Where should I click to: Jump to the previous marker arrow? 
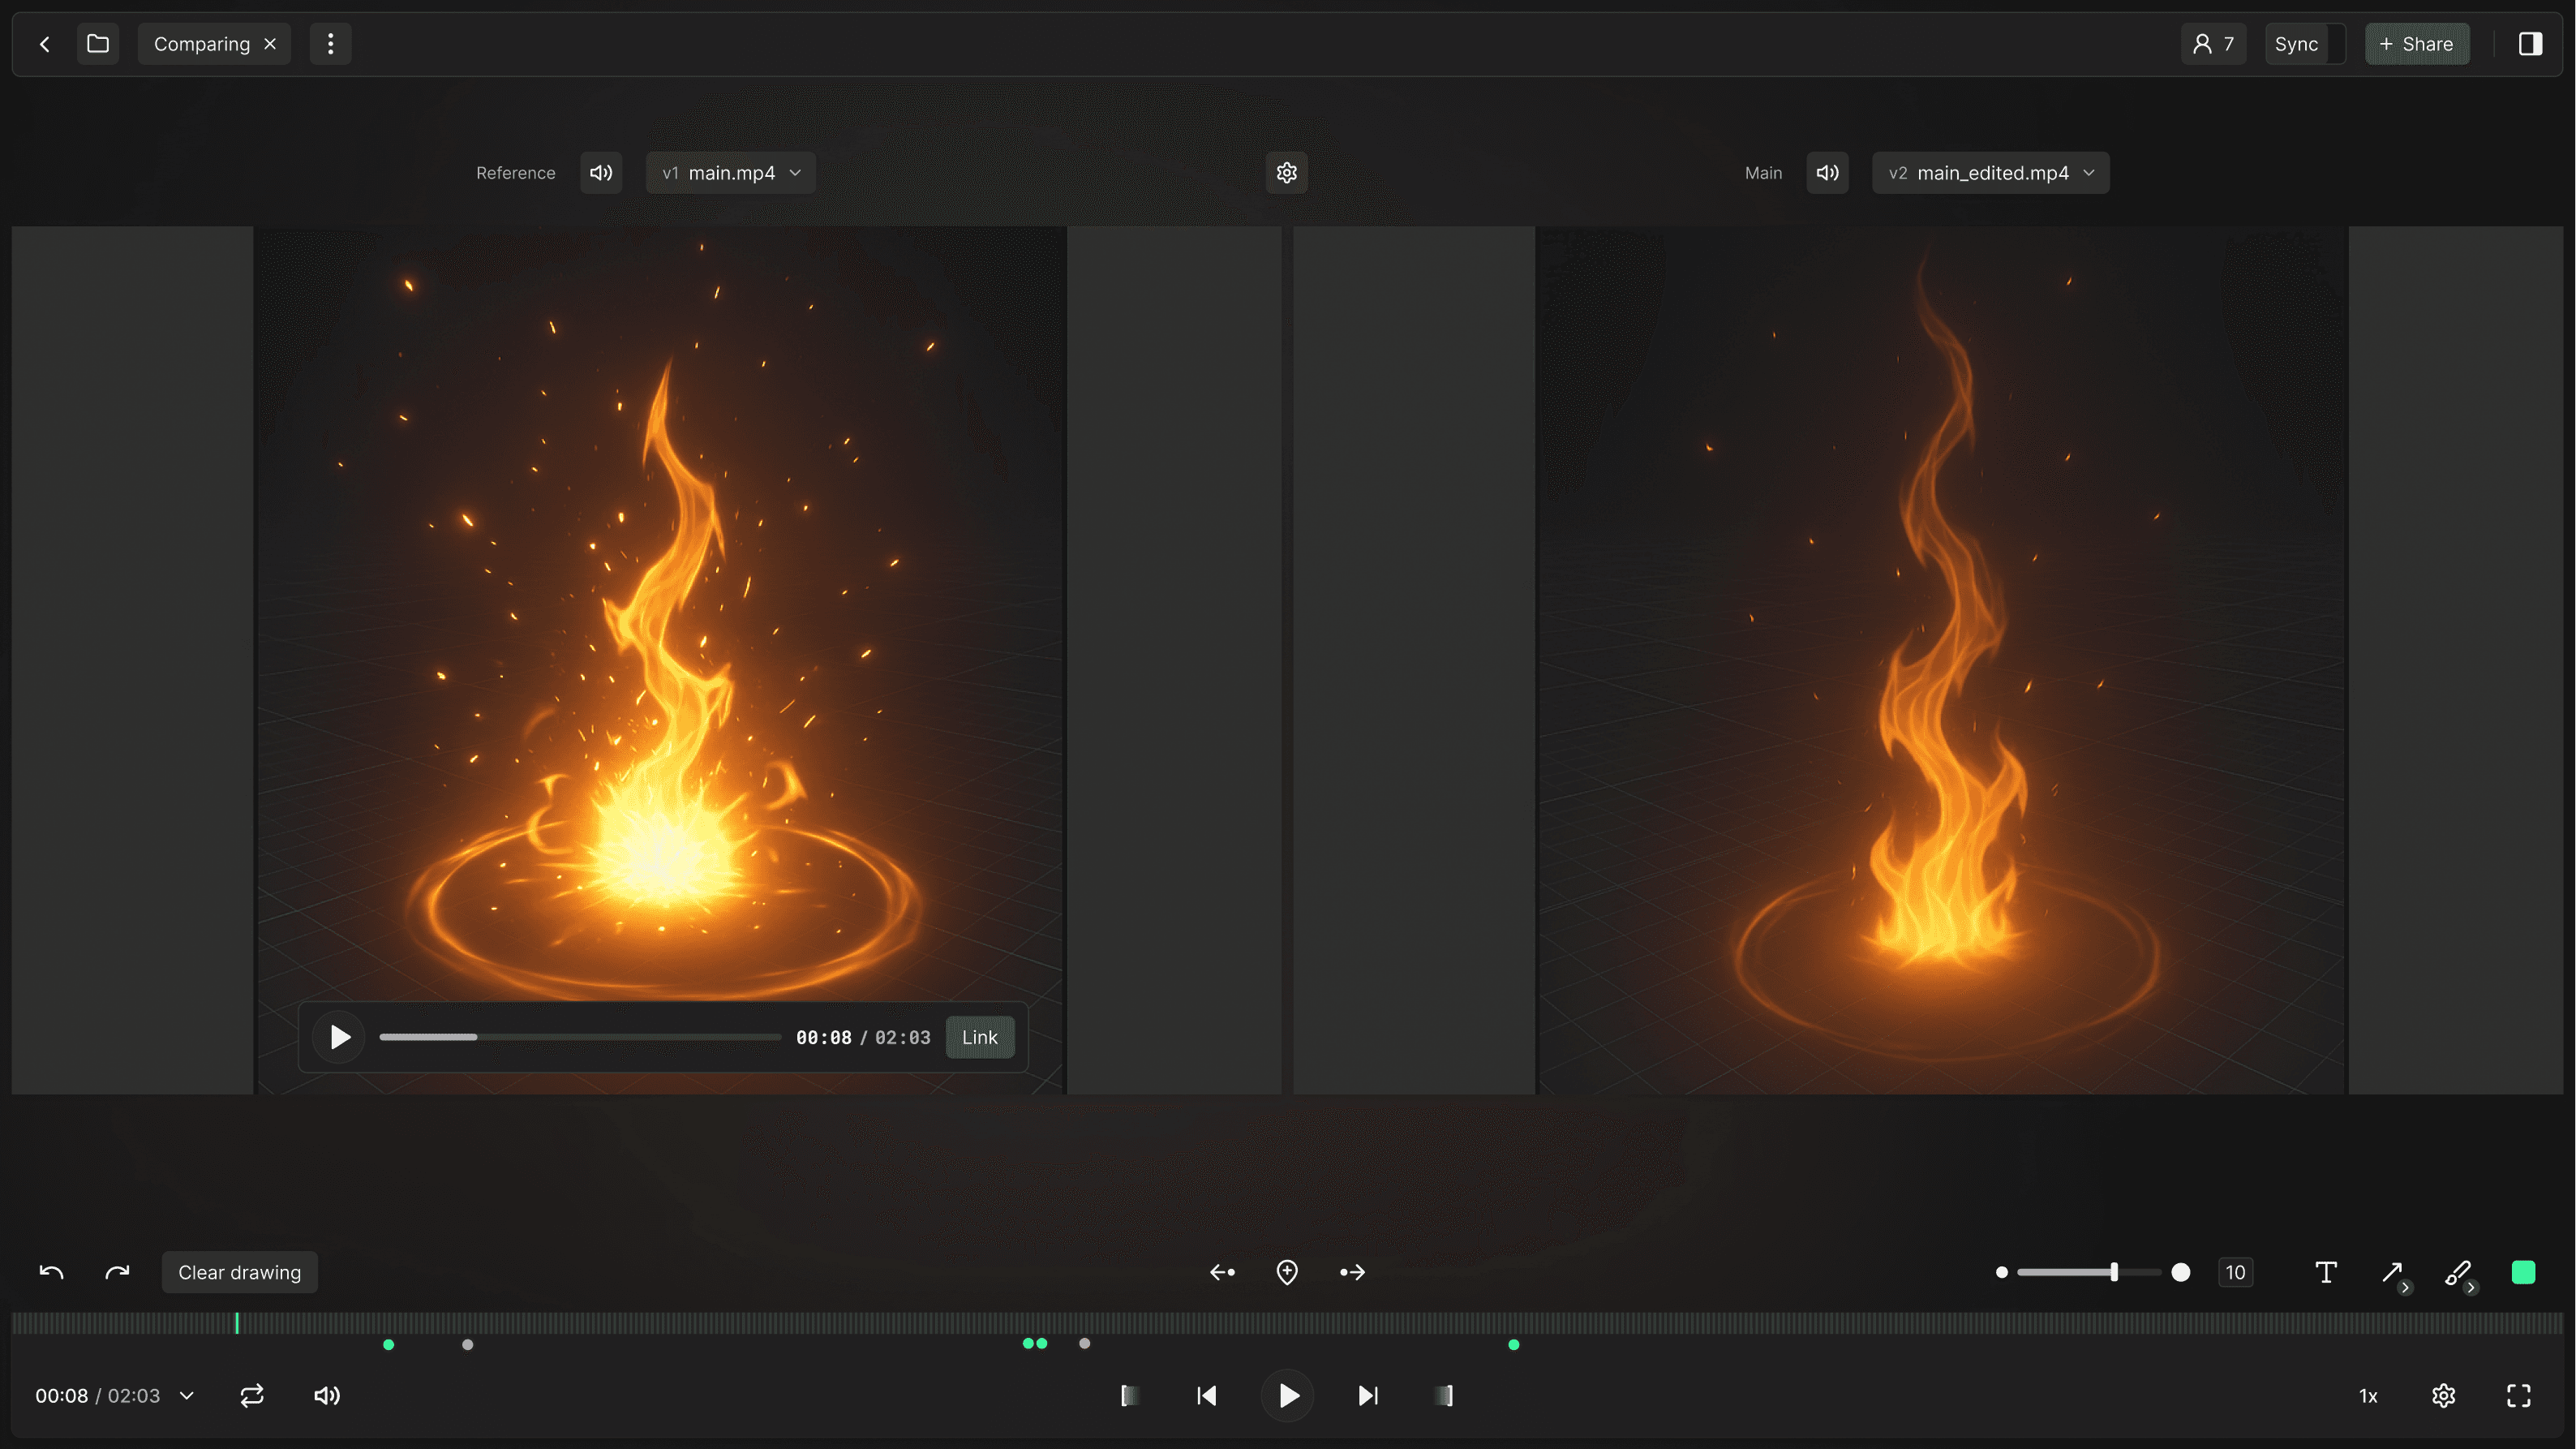tap(1222, 1272)
